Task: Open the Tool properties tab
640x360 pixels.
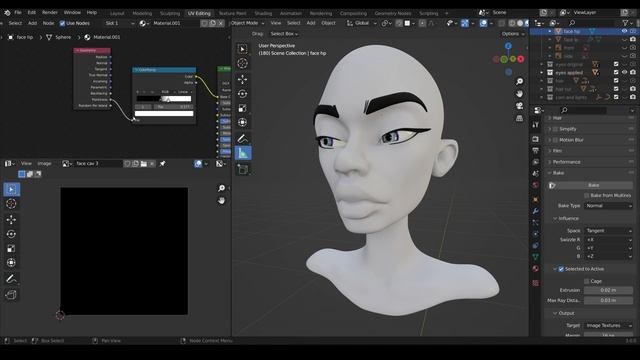Action: pyautogui.click(x=536, y=125)
